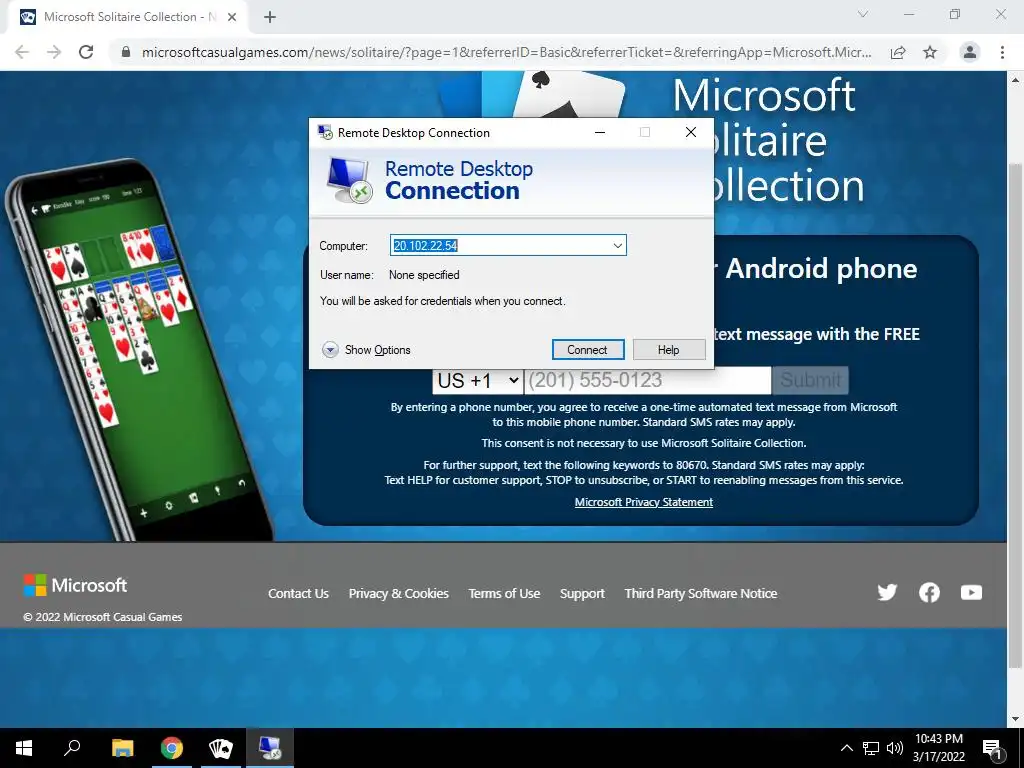
Task: Open File Explorer from the taskbar
Action: tap(122, 748)
